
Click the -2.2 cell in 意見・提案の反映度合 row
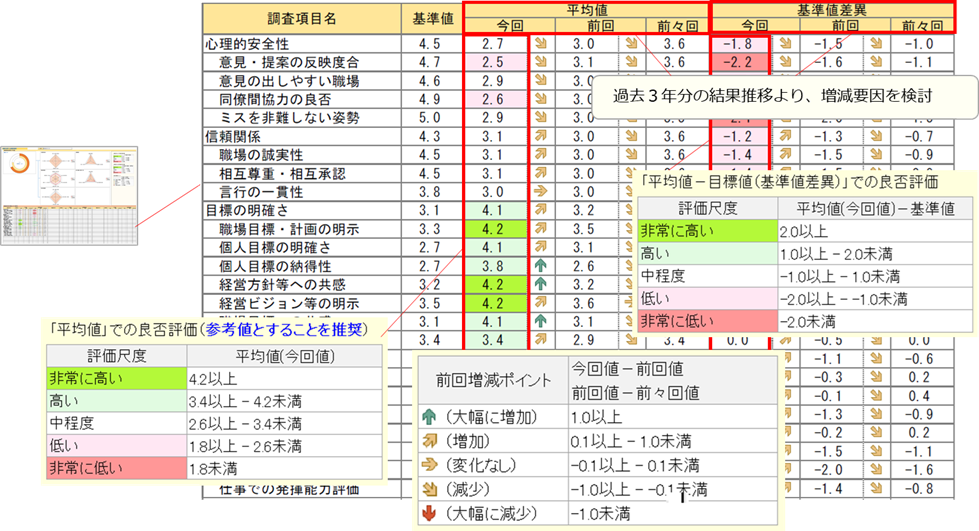point(740,62)
